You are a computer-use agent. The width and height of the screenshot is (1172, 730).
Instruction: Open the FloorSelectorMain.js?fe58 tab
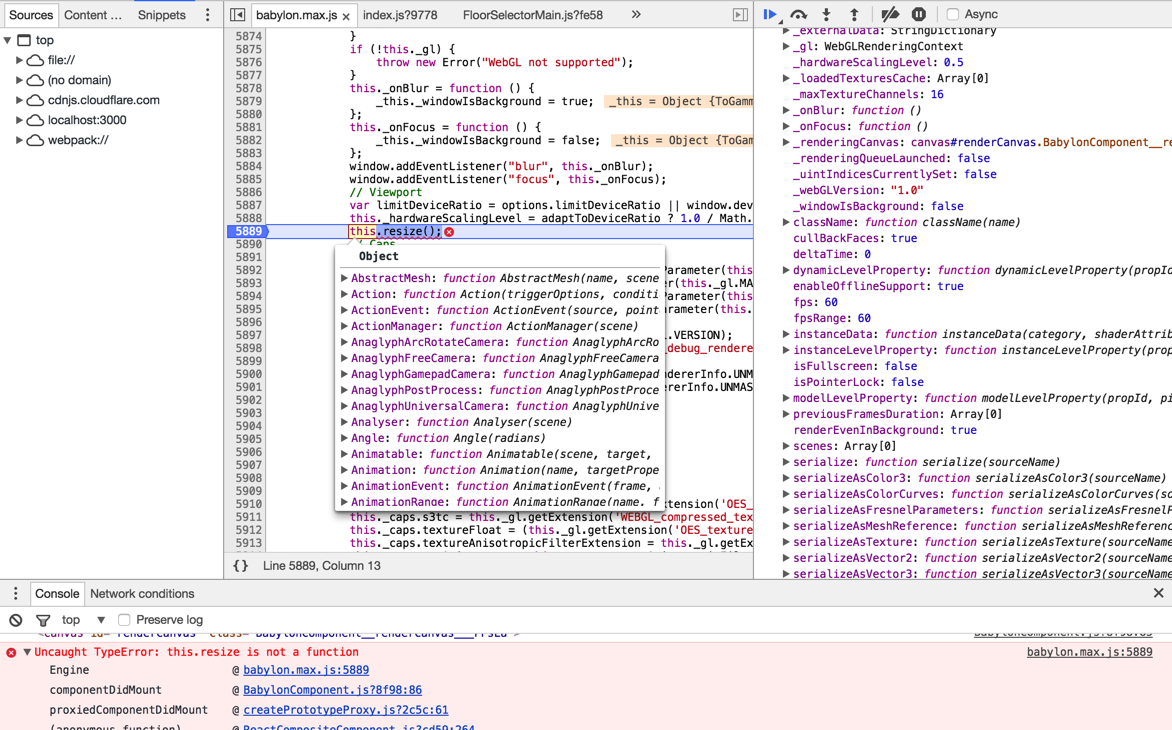coord(533,15)
